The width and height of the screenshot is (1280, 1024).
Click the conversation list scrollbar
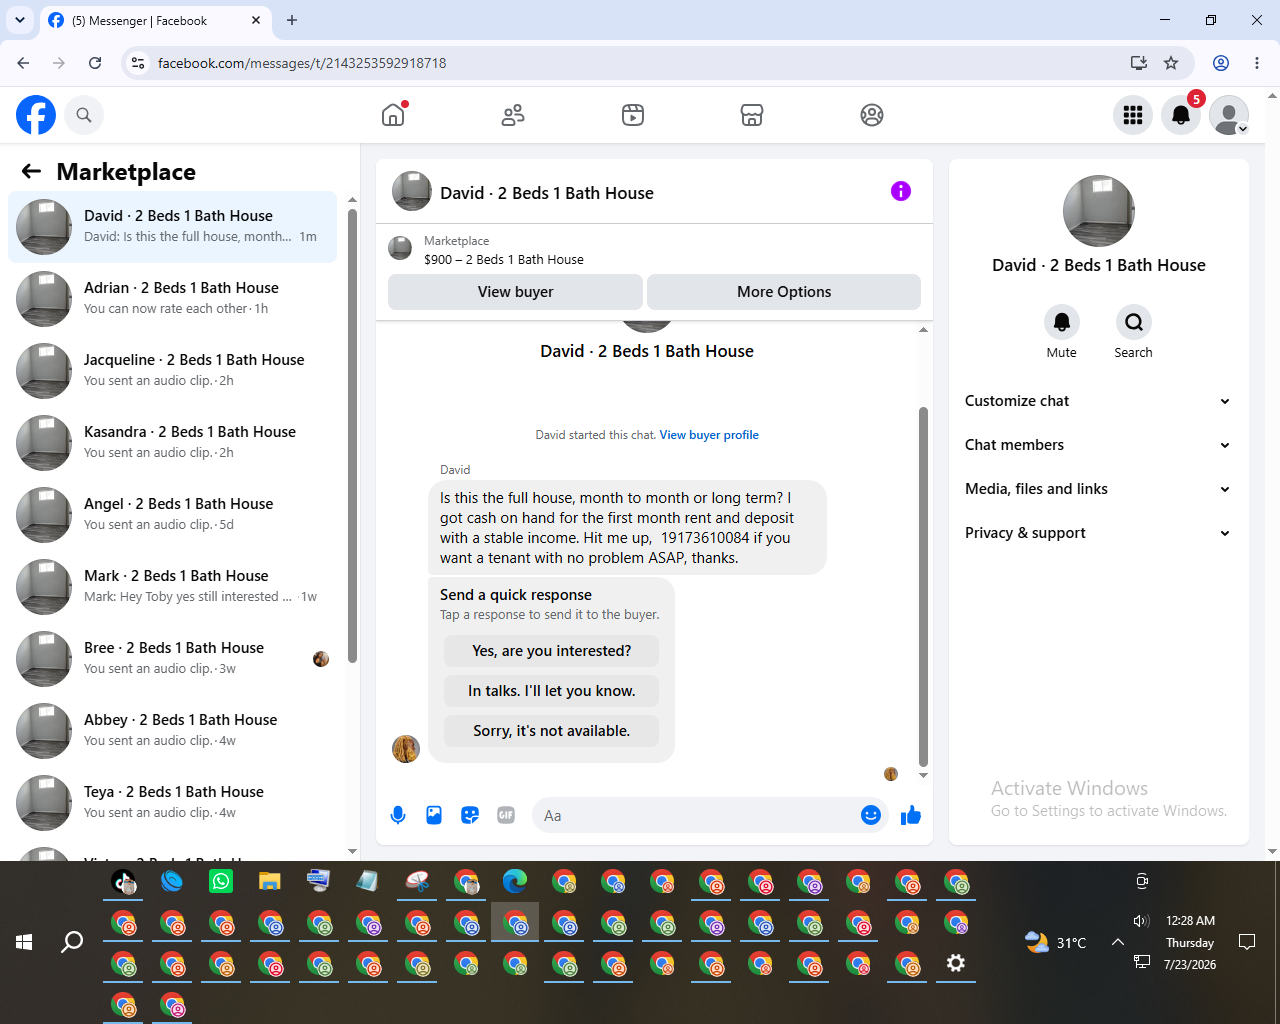352,436
